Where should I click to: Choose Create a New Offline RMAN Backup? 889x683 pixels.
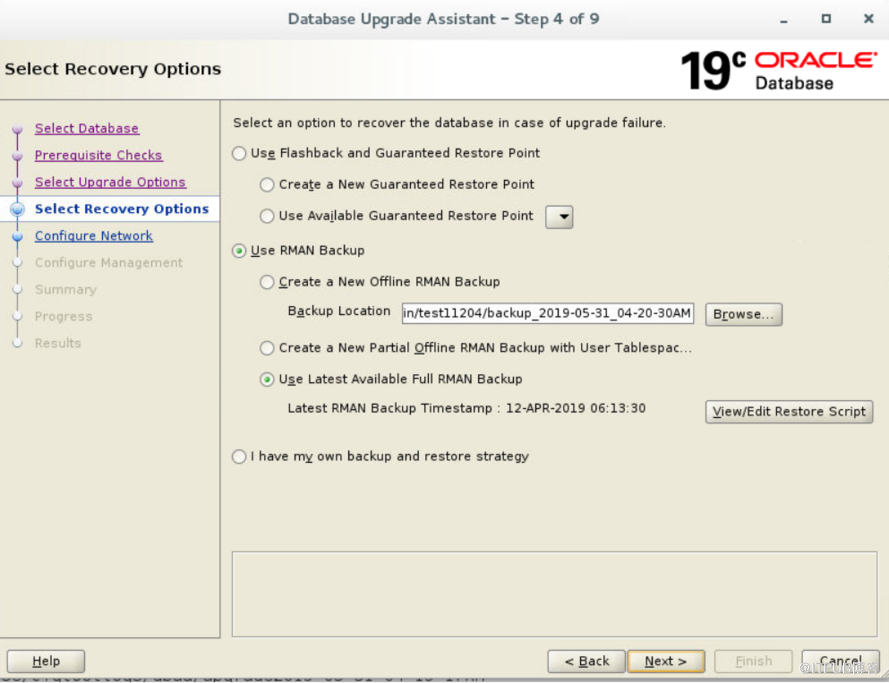[x=267, y=283]
